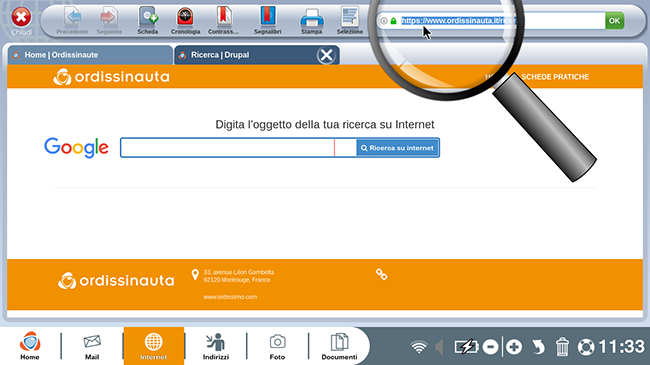Screen dimensions: 650x365
Task: Close the Ricerca | Drupal tab
Action: (x=326, y=55)
